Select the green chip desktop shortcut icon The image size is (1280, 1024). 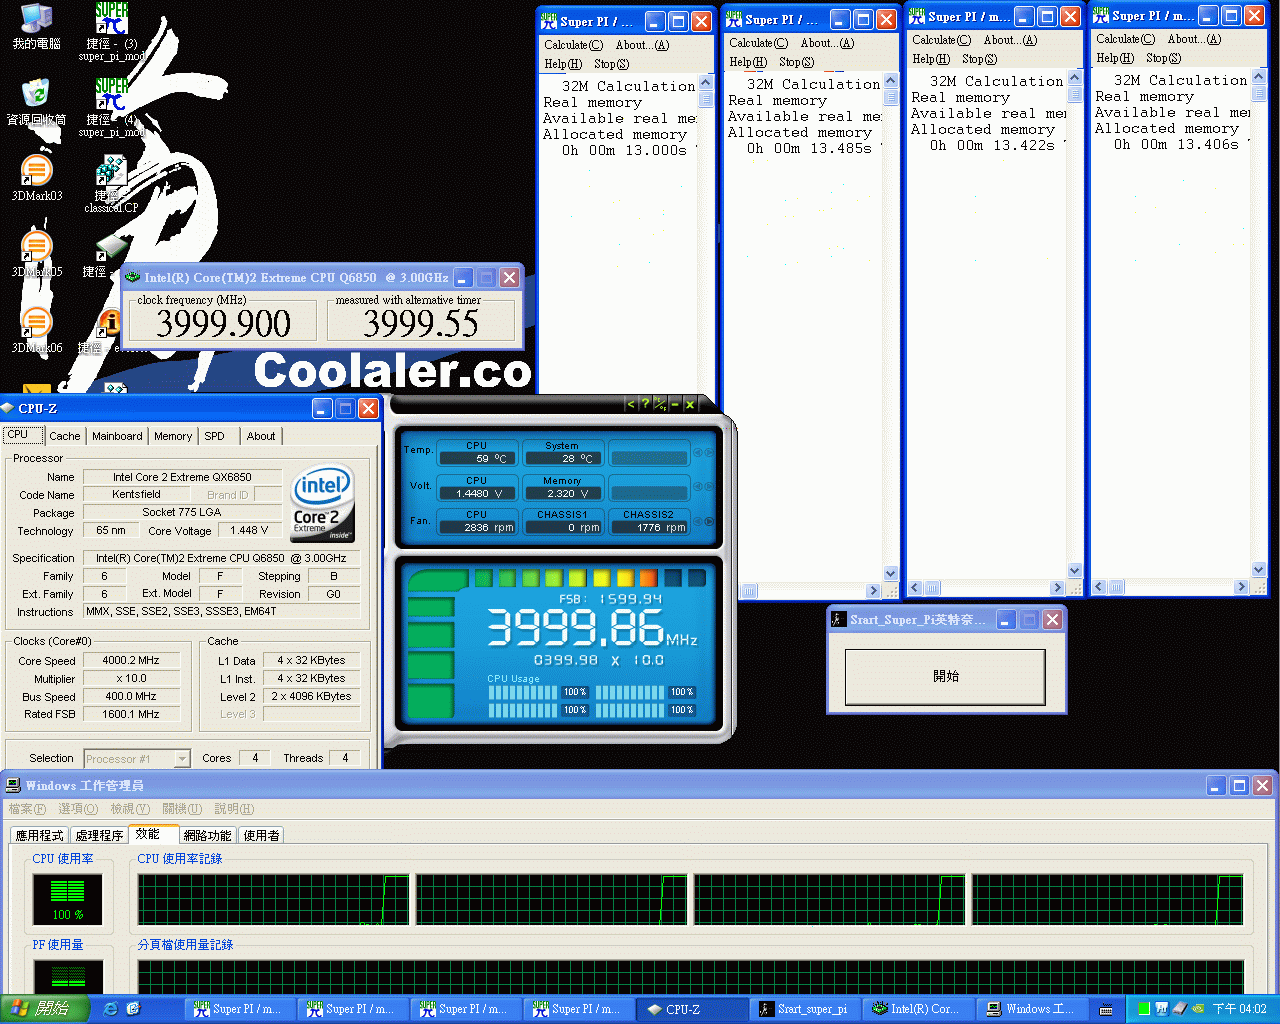click(x=110, y=247)
